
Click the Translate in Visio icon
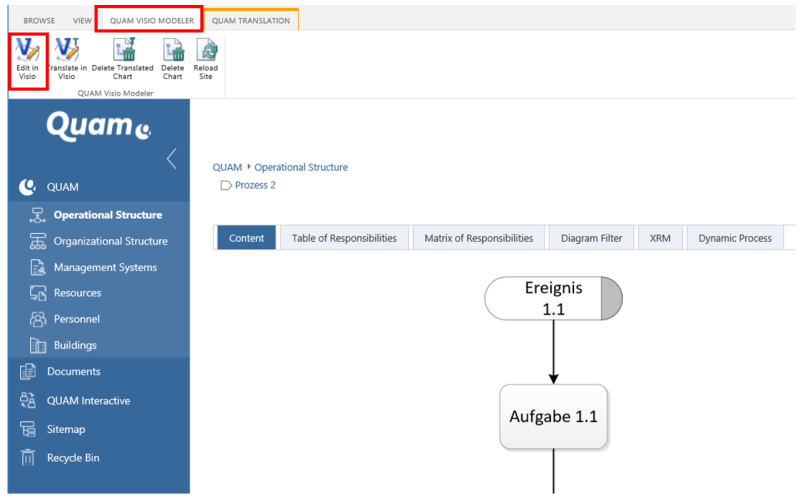(x=66, y=51)
